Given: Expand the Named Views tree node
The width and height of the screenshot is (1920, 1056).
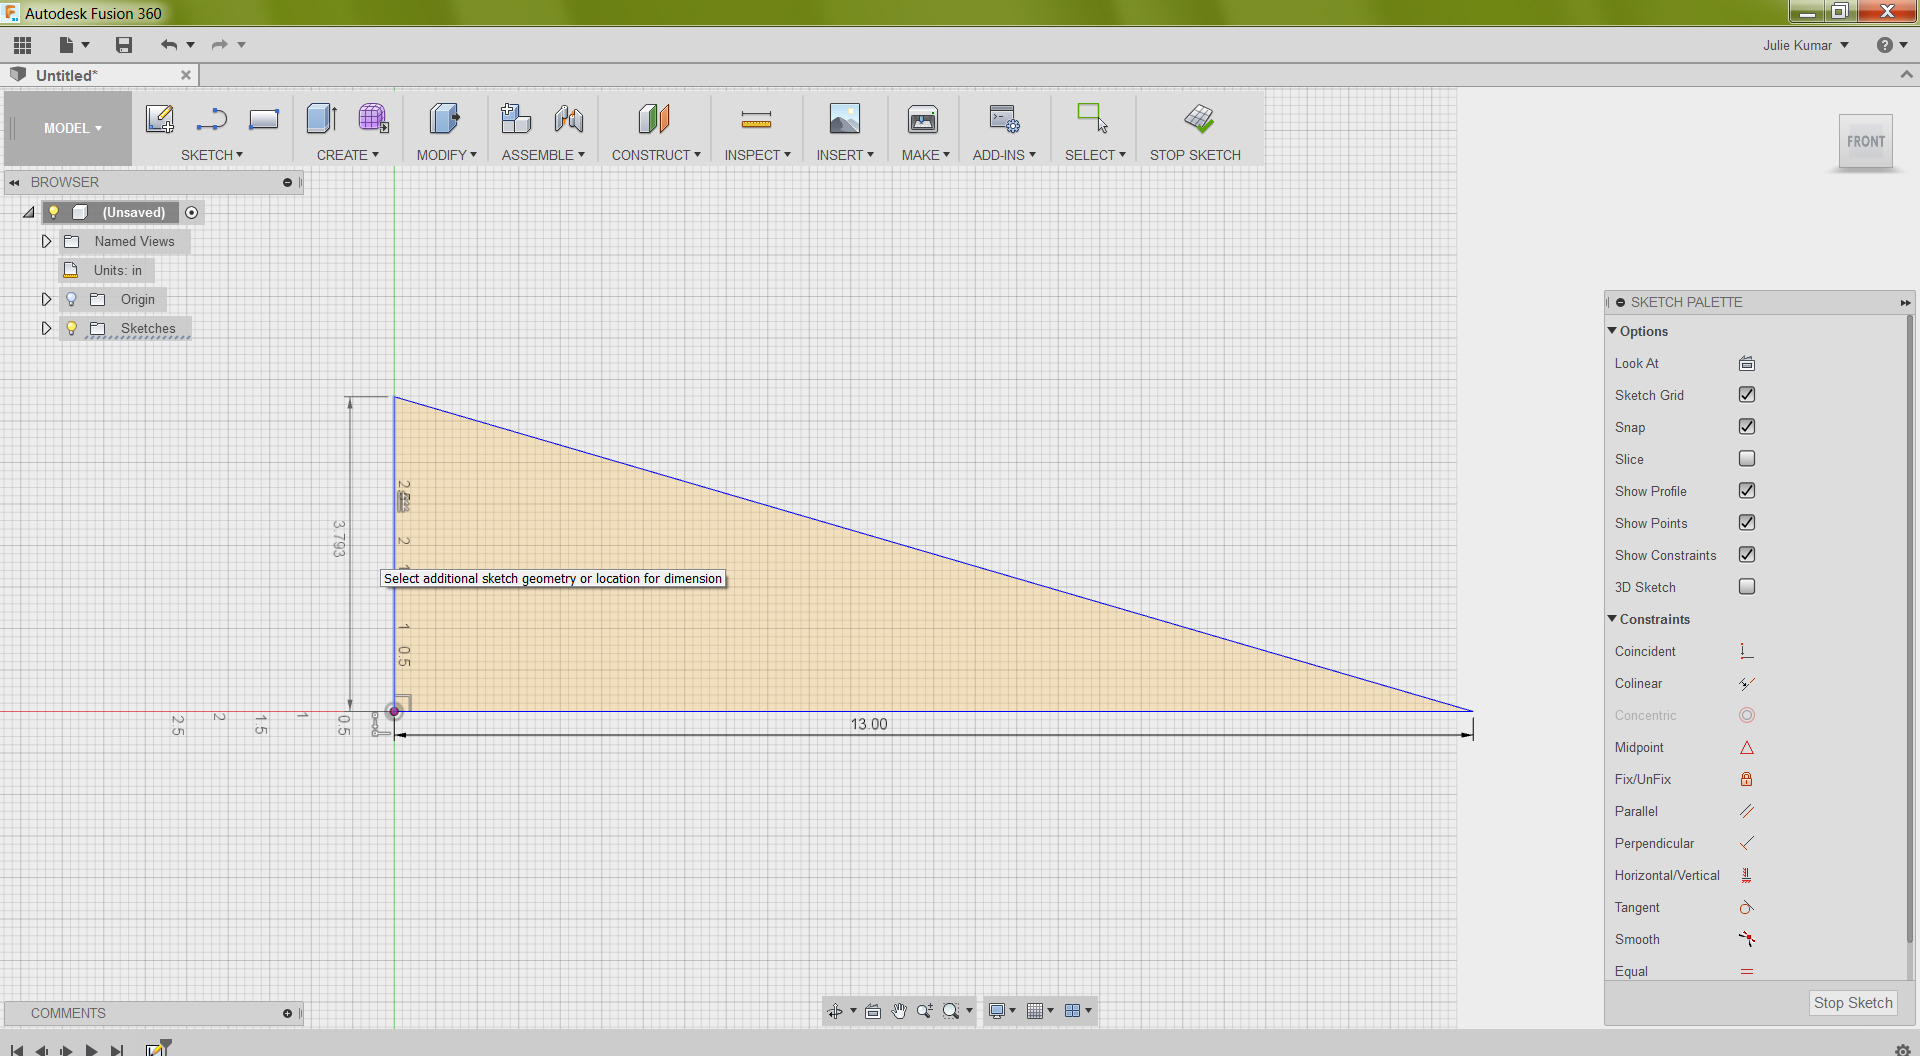Looking at the screenshot, I should [x=46, y=241].
